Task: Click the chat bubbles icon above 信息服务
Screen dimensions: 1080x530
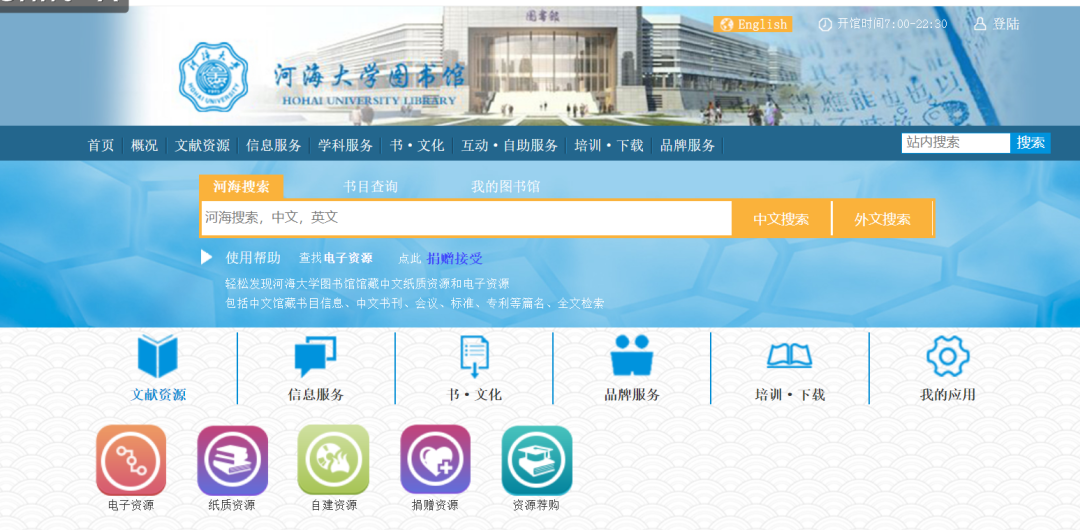Action: (315, 356)
